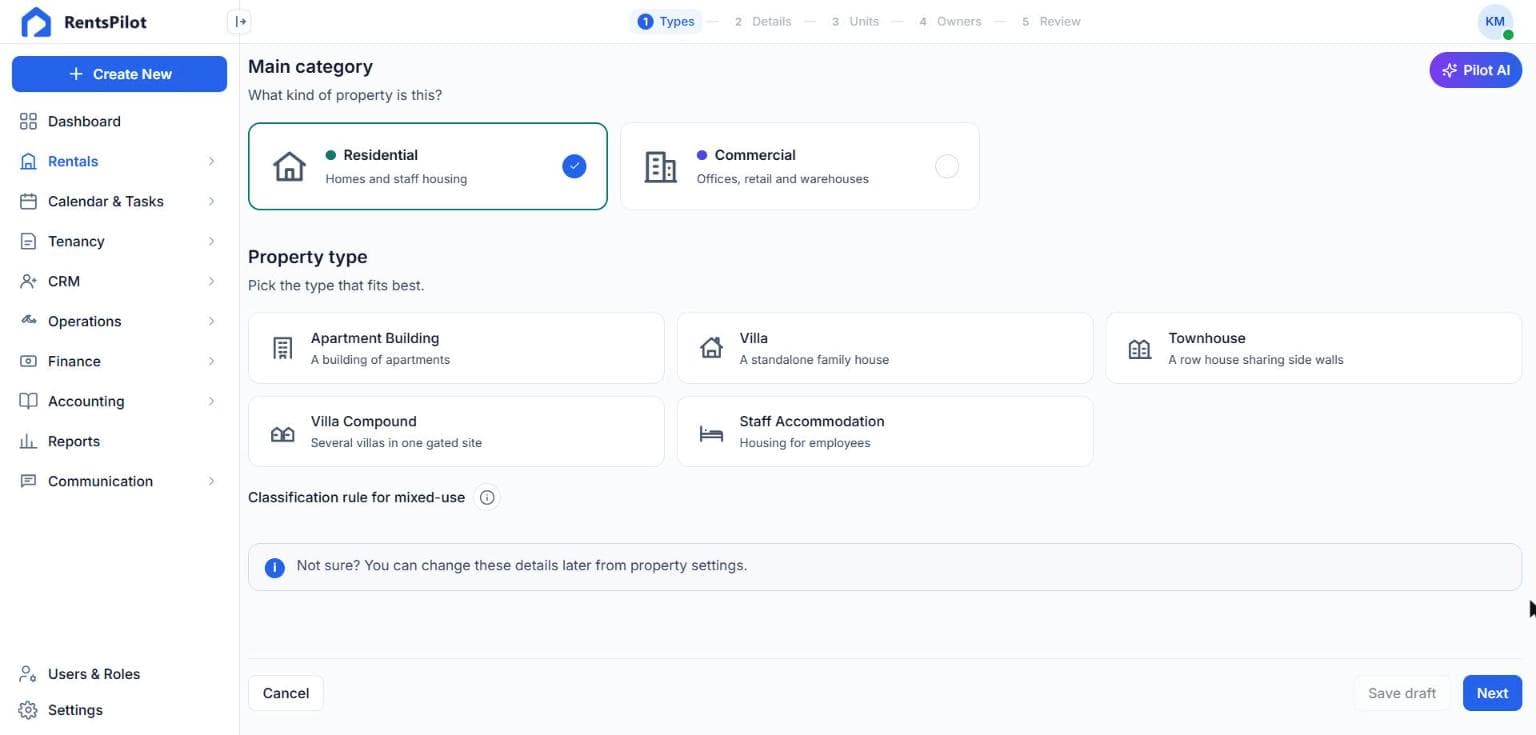Click the Tenancy document icon
The image size is (1536, 735).
28,241
